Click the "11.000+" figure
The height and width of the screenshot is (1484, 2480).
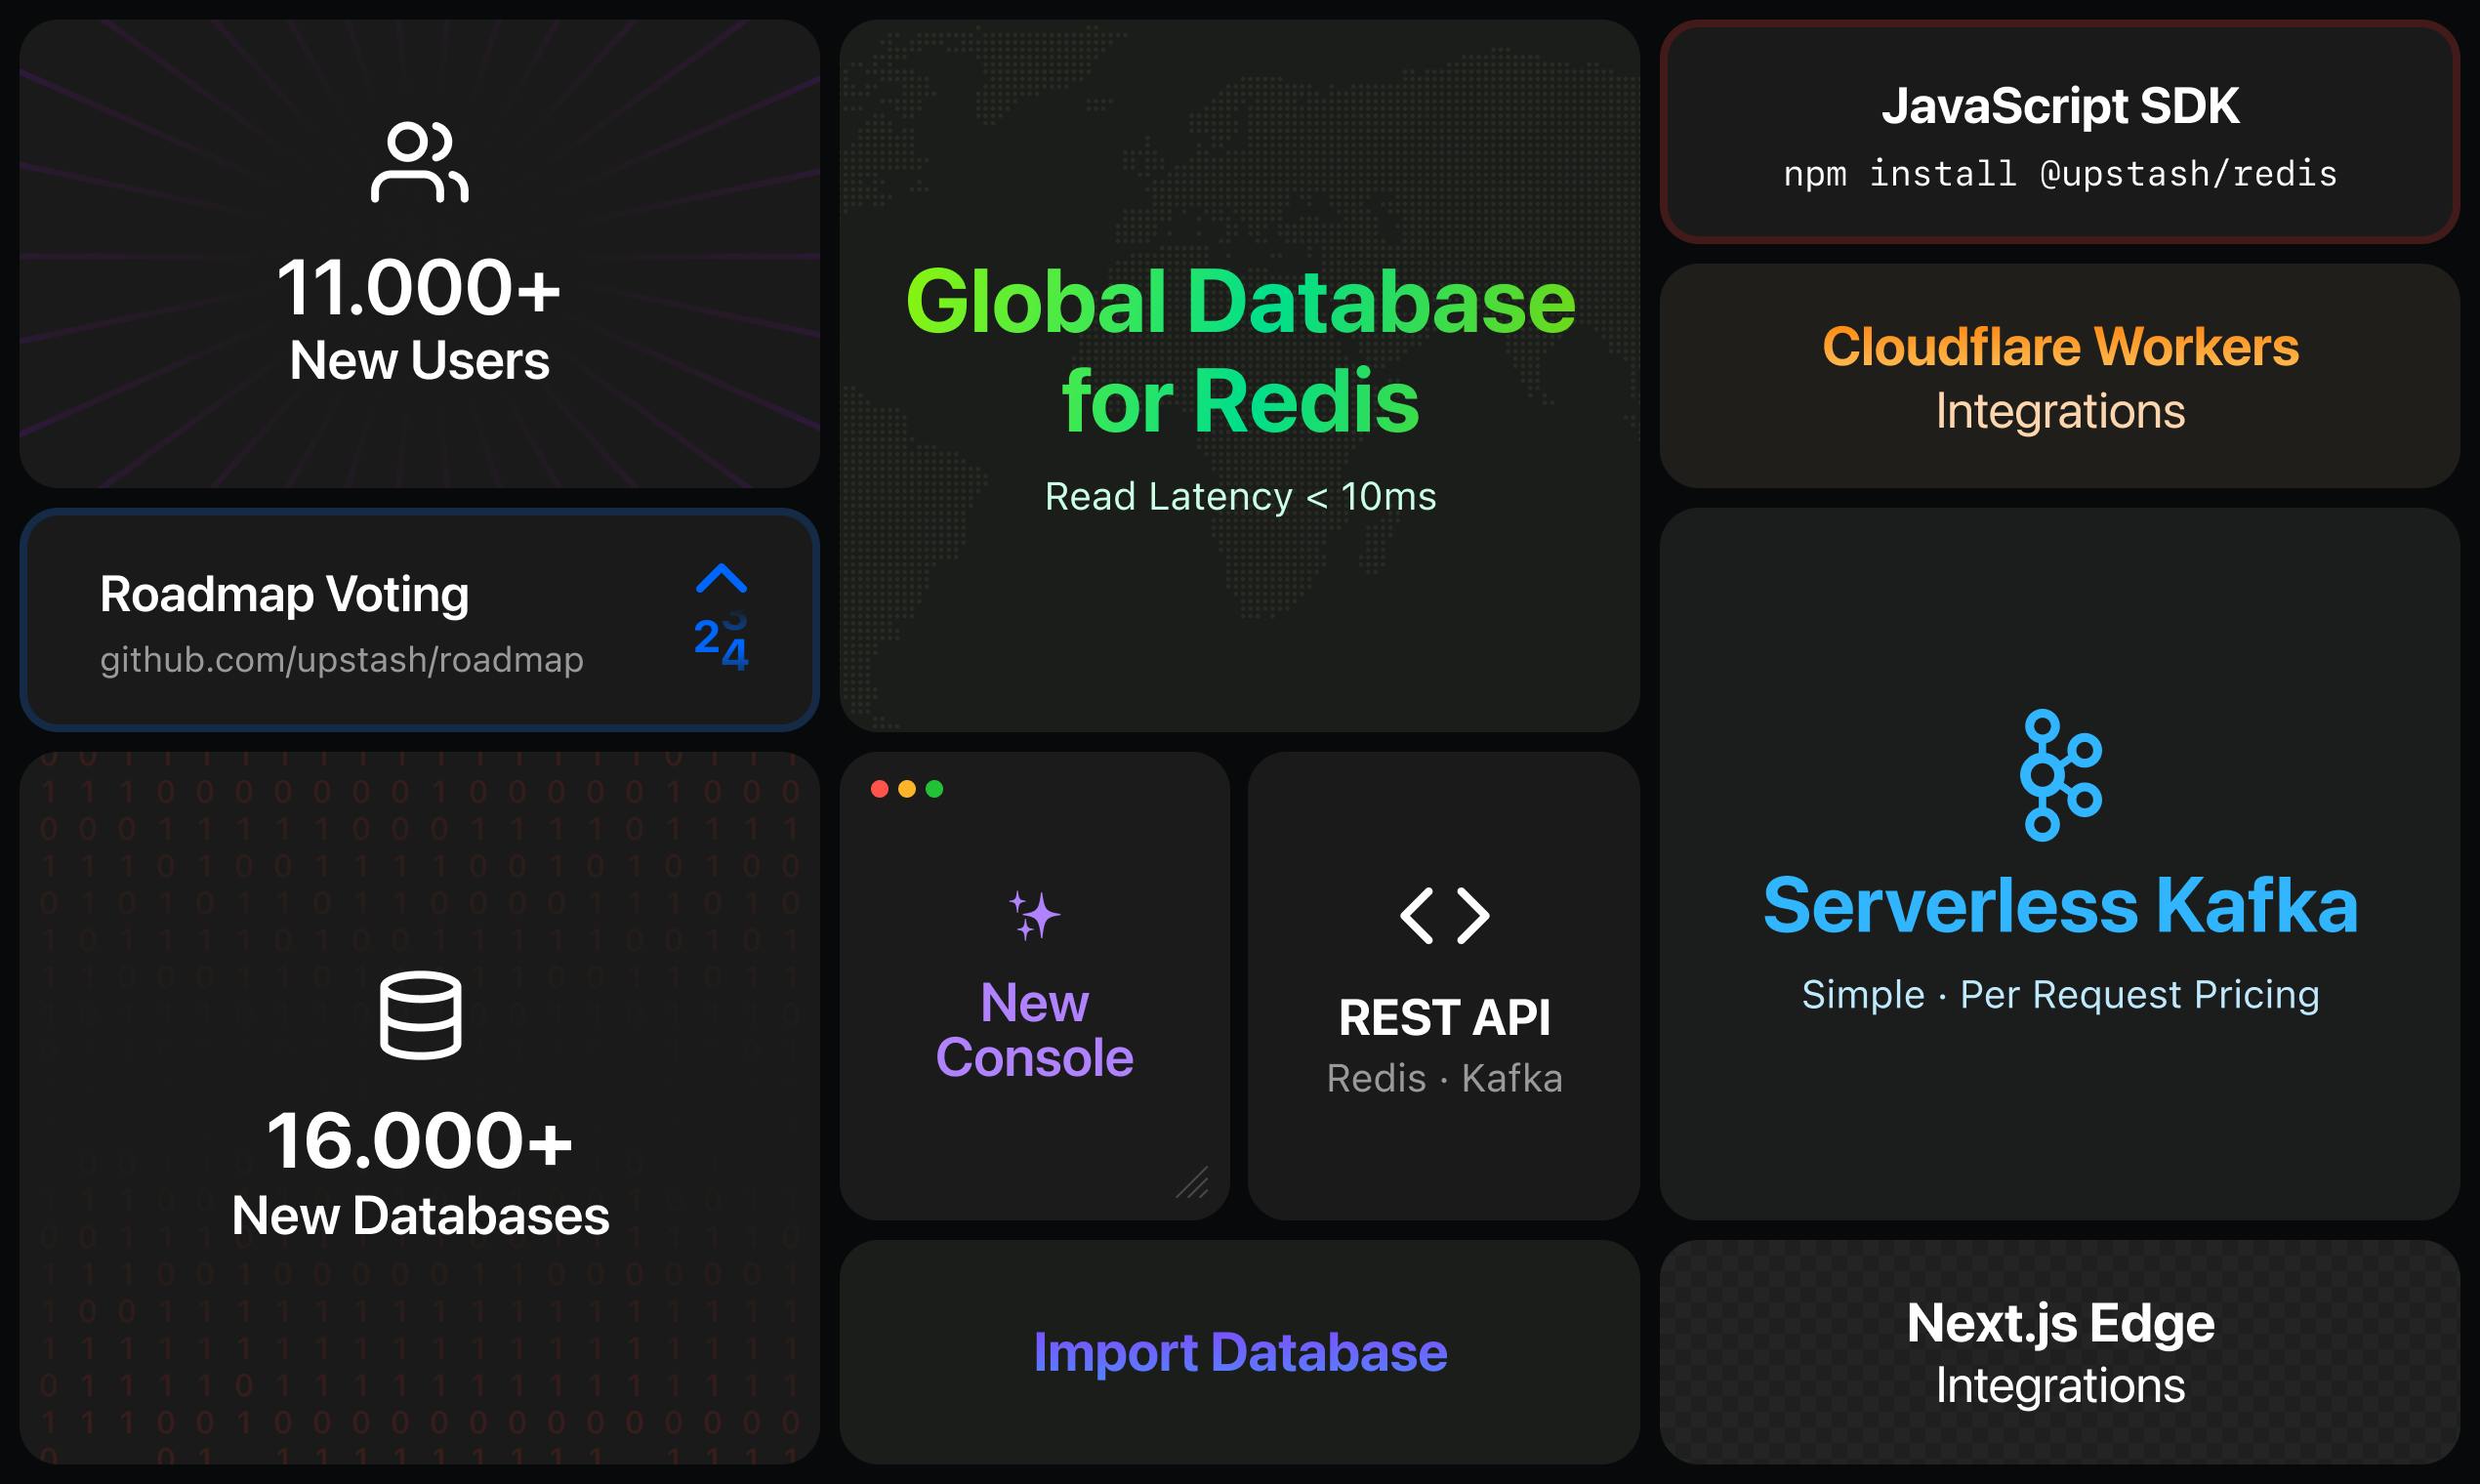click(419, 288)
